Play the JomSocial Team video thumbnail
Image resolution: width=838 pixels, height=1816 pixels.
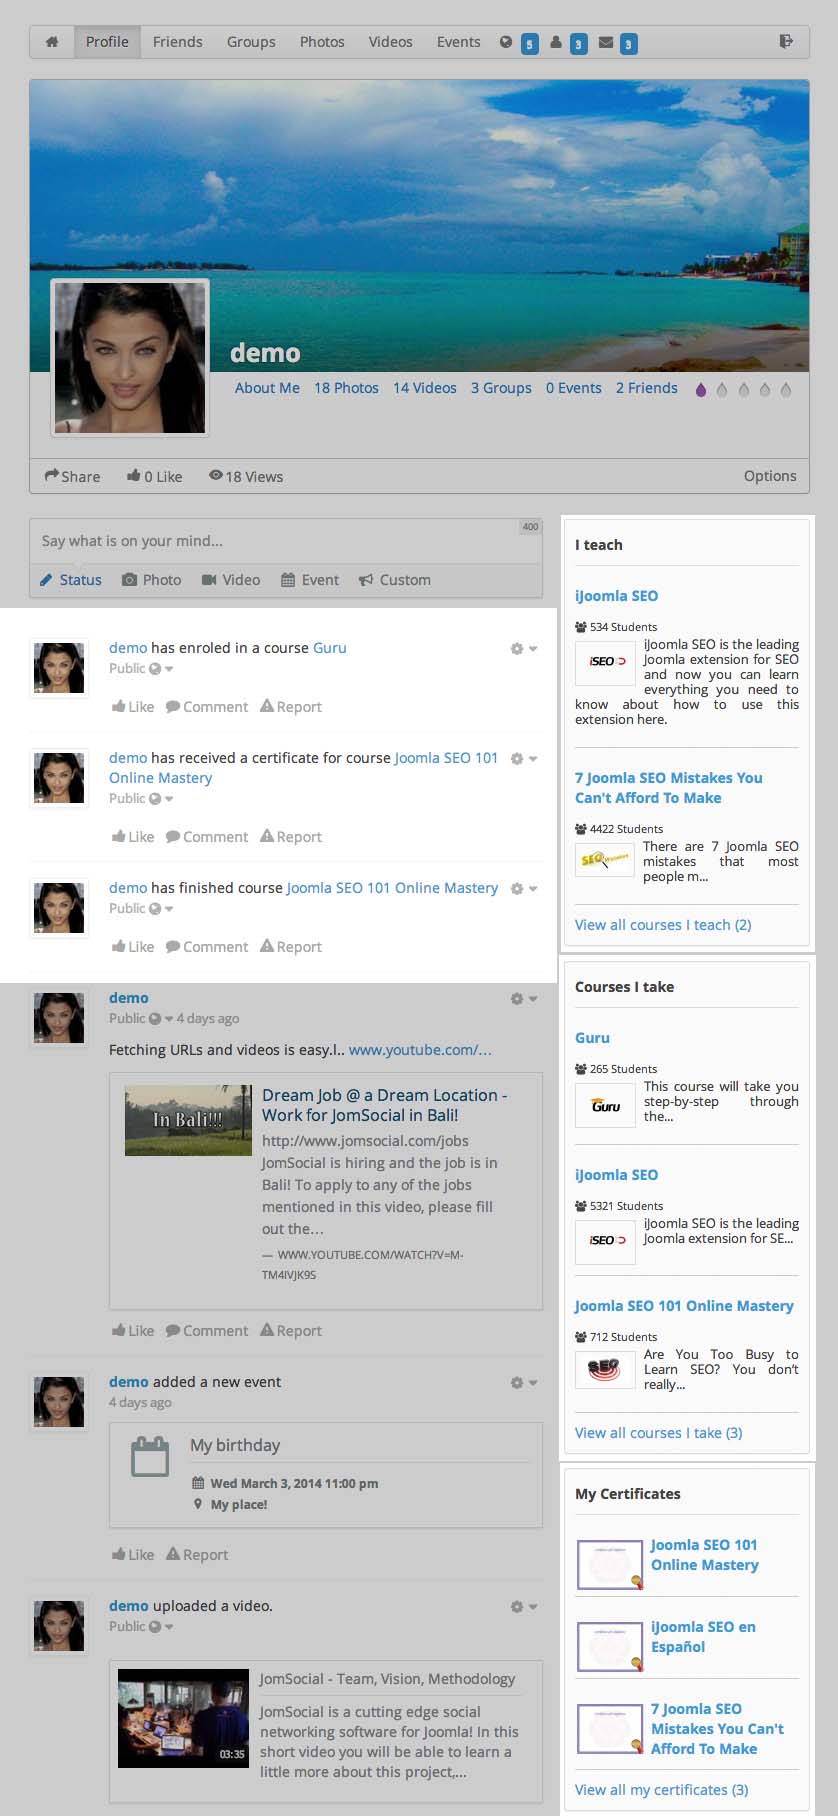click(183, 1718)
